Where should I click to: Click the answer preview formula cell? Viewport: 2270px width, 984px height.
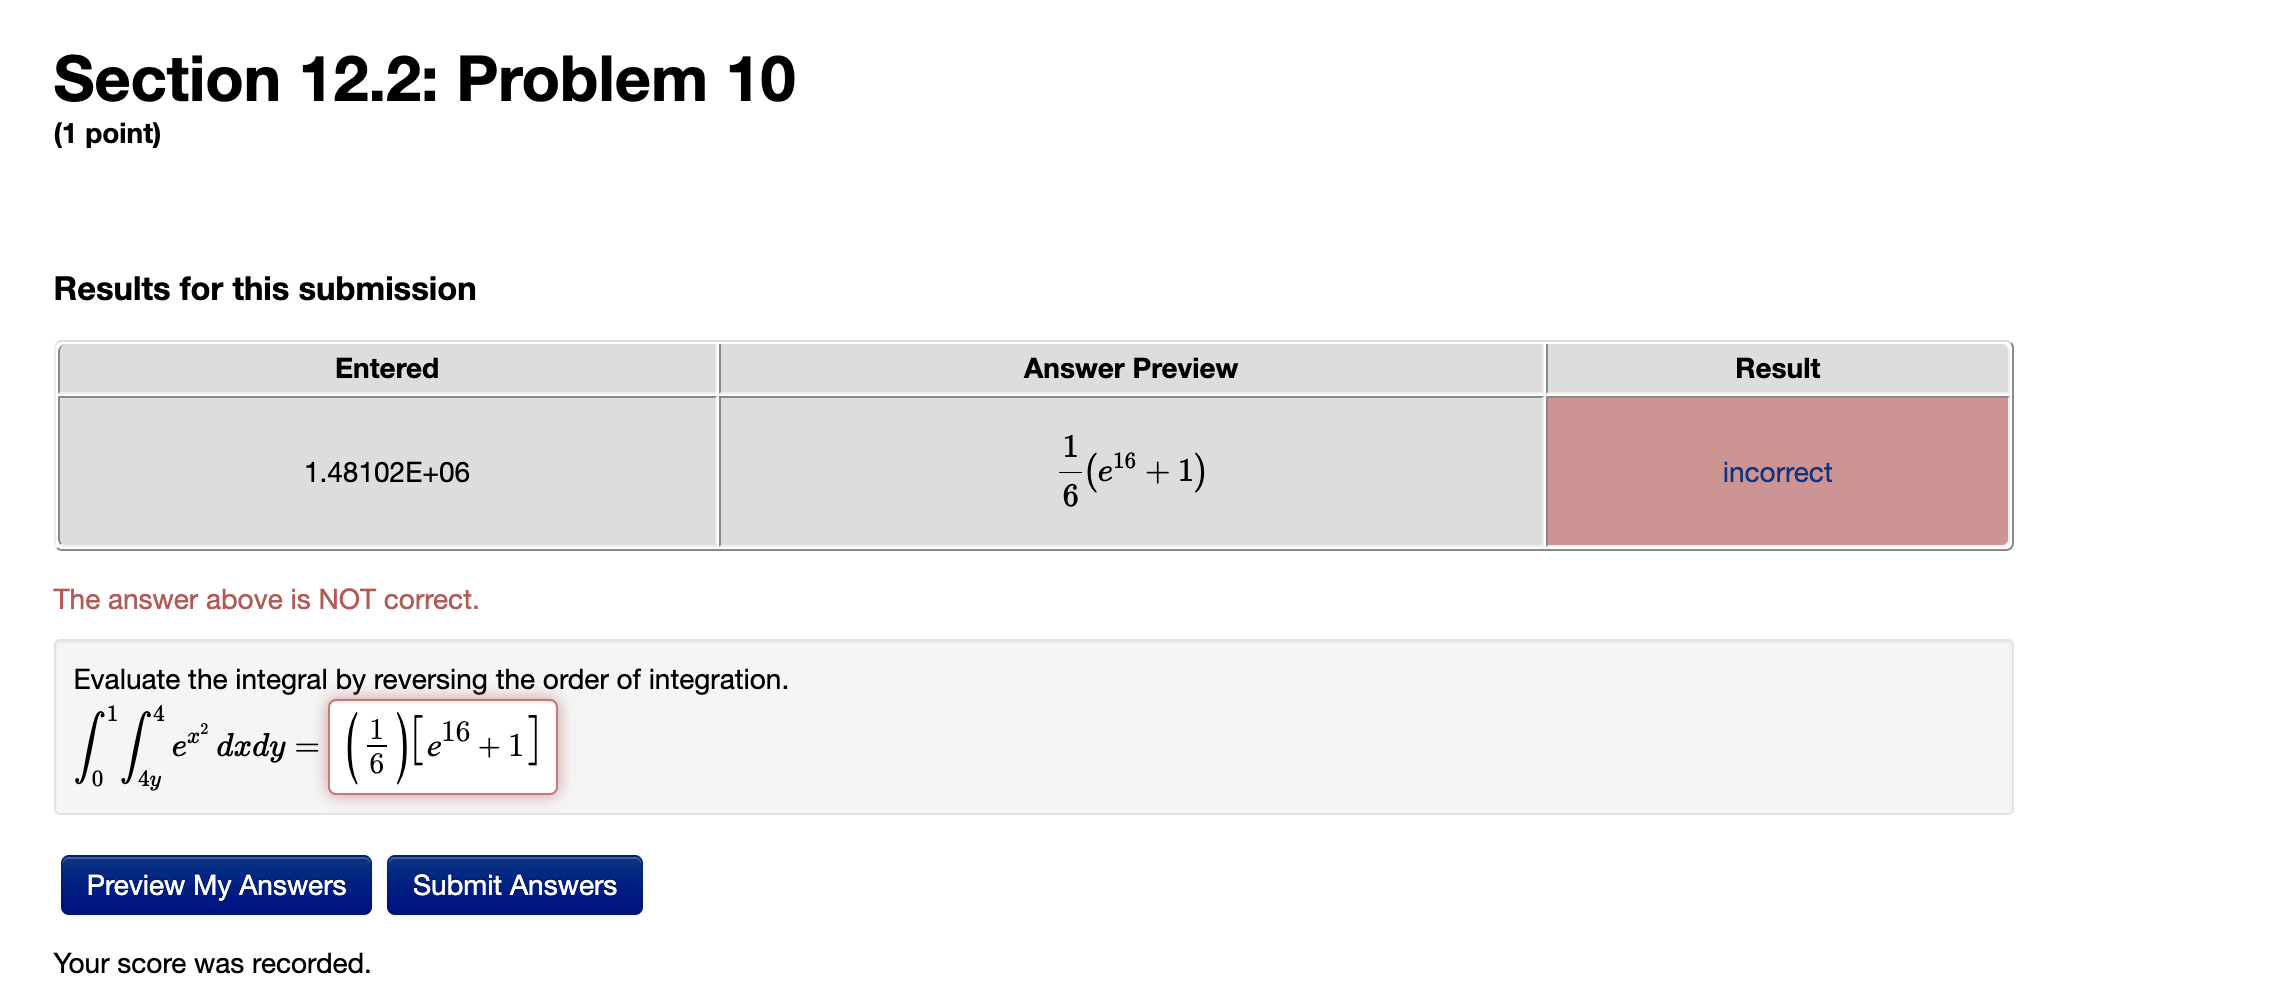(x=1130, y=470)
